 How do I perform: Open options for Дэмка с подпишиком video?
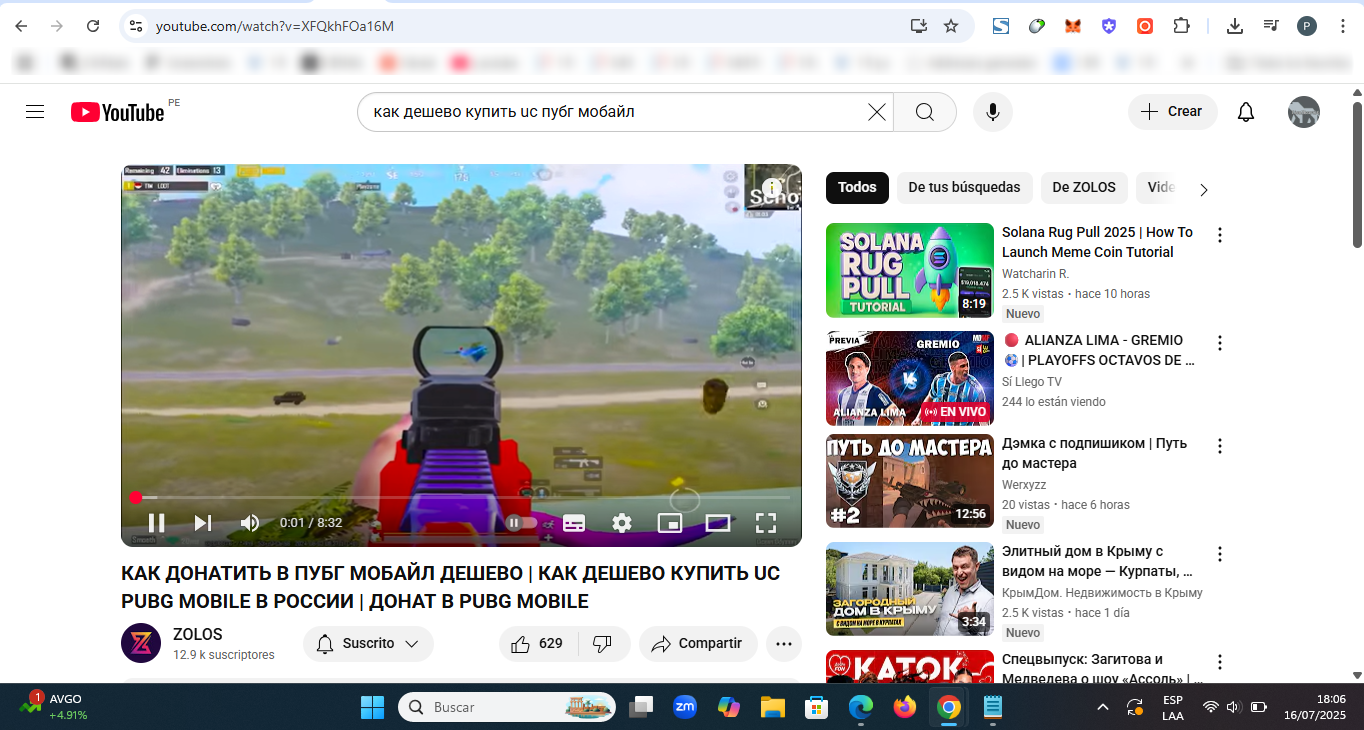click(1219, 446)
